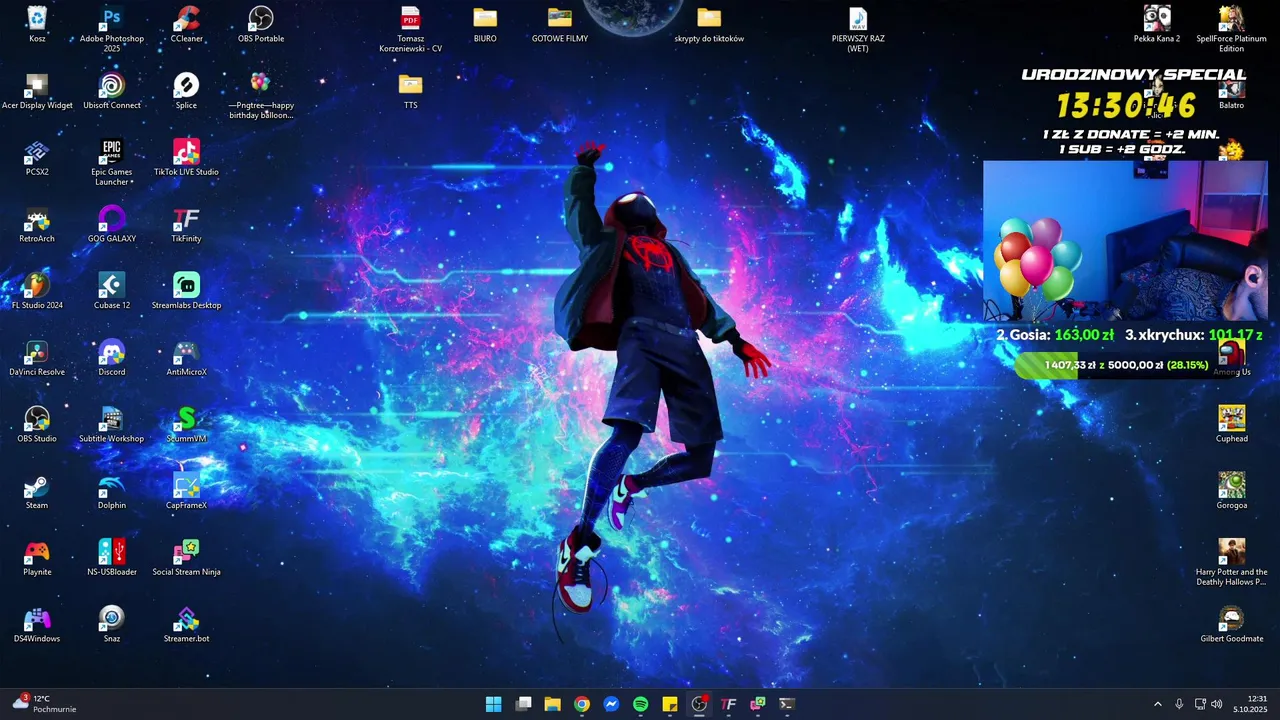The height and width of the screenshot is (720, 1280).
Task: Select the Harry Potter Deathly Hallows shortcut
Action: coord(1231,563)
